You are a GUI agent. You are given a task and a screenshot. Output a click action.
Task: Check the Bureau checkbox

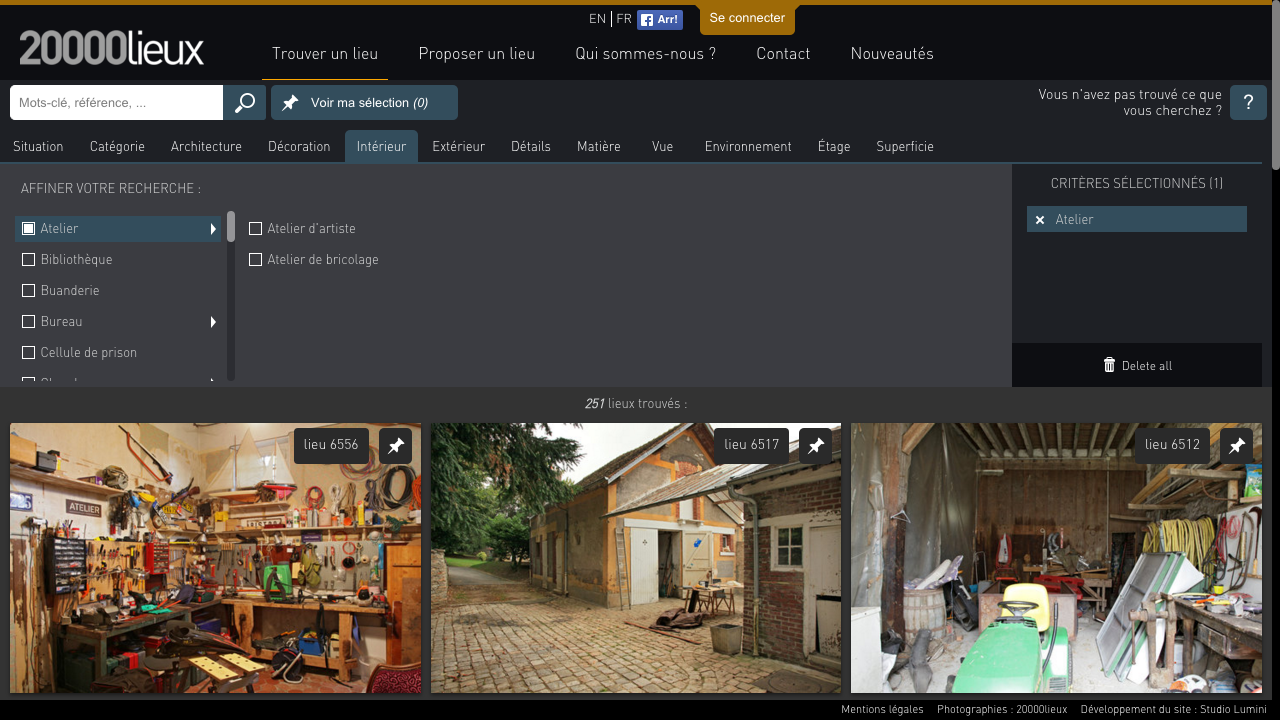tap(29, 322)
